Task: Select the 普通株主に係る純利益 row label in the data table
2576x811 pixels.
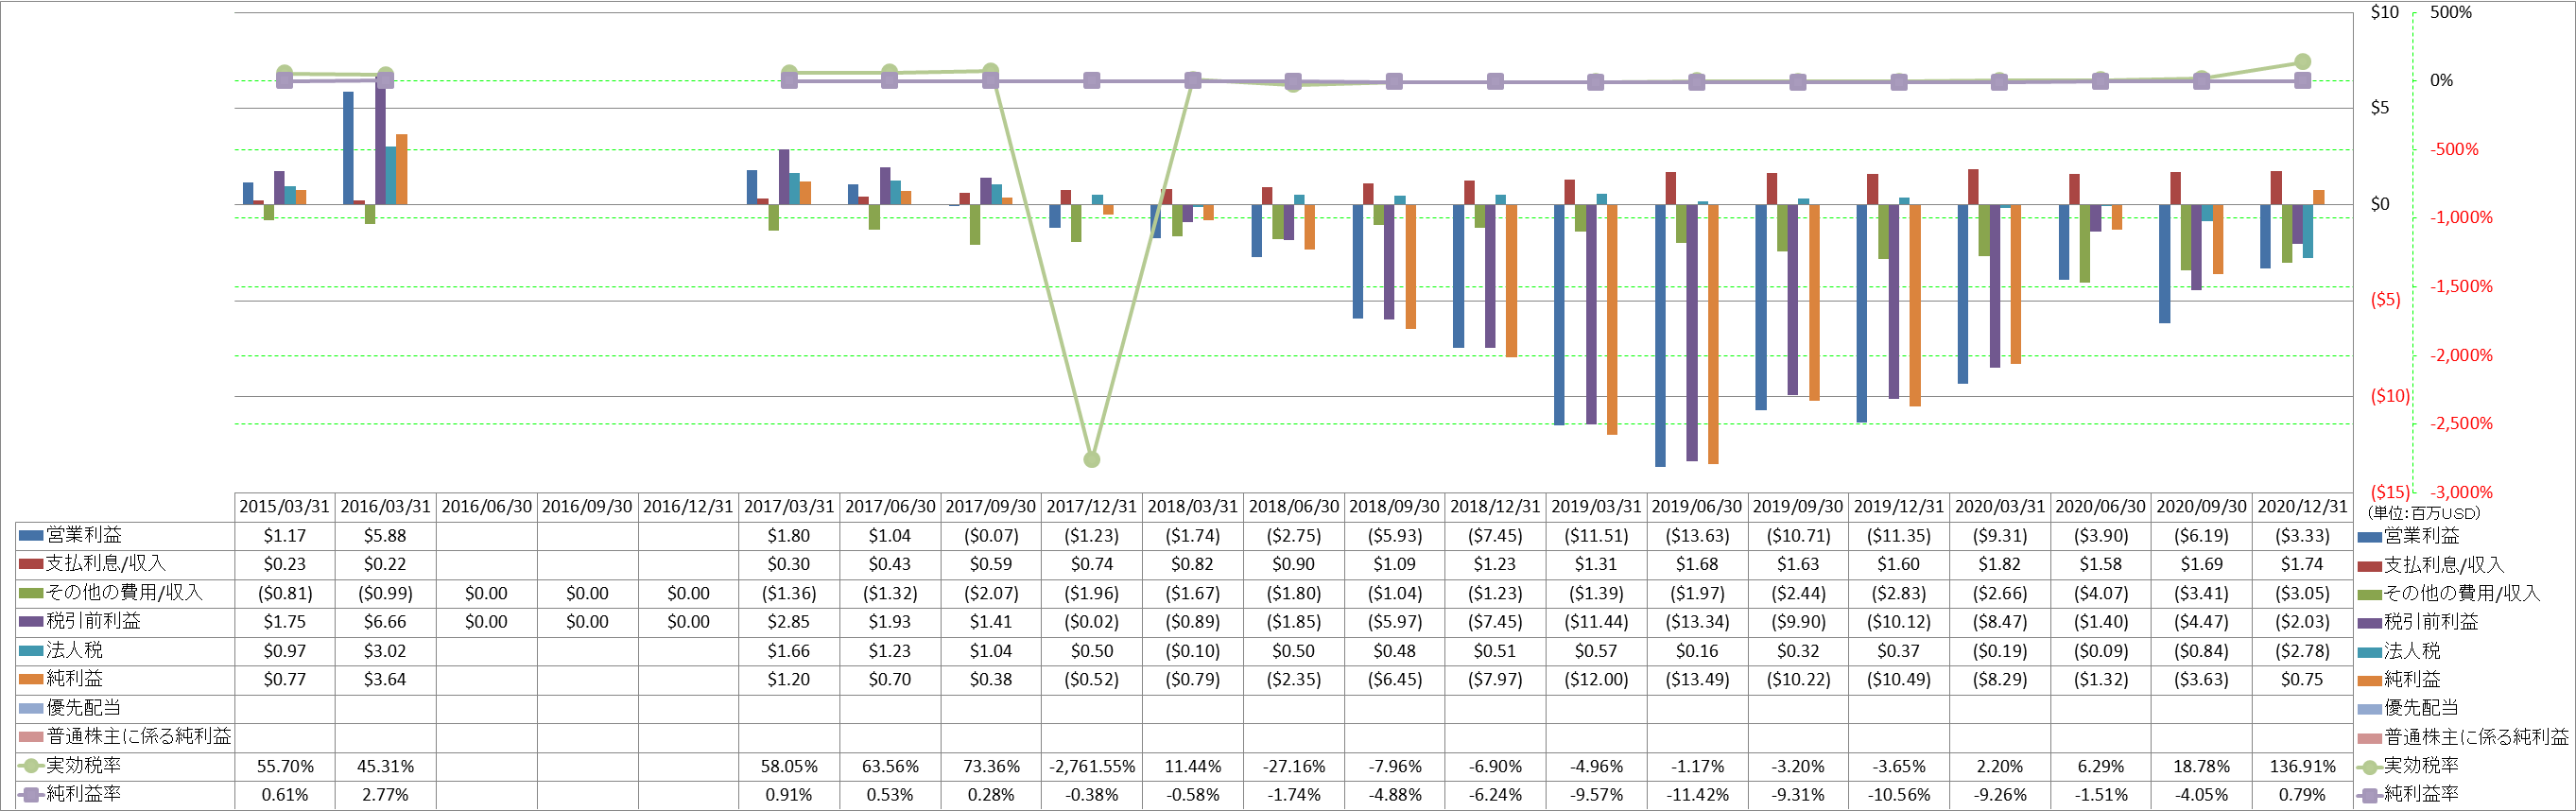Action: (139, 737)
